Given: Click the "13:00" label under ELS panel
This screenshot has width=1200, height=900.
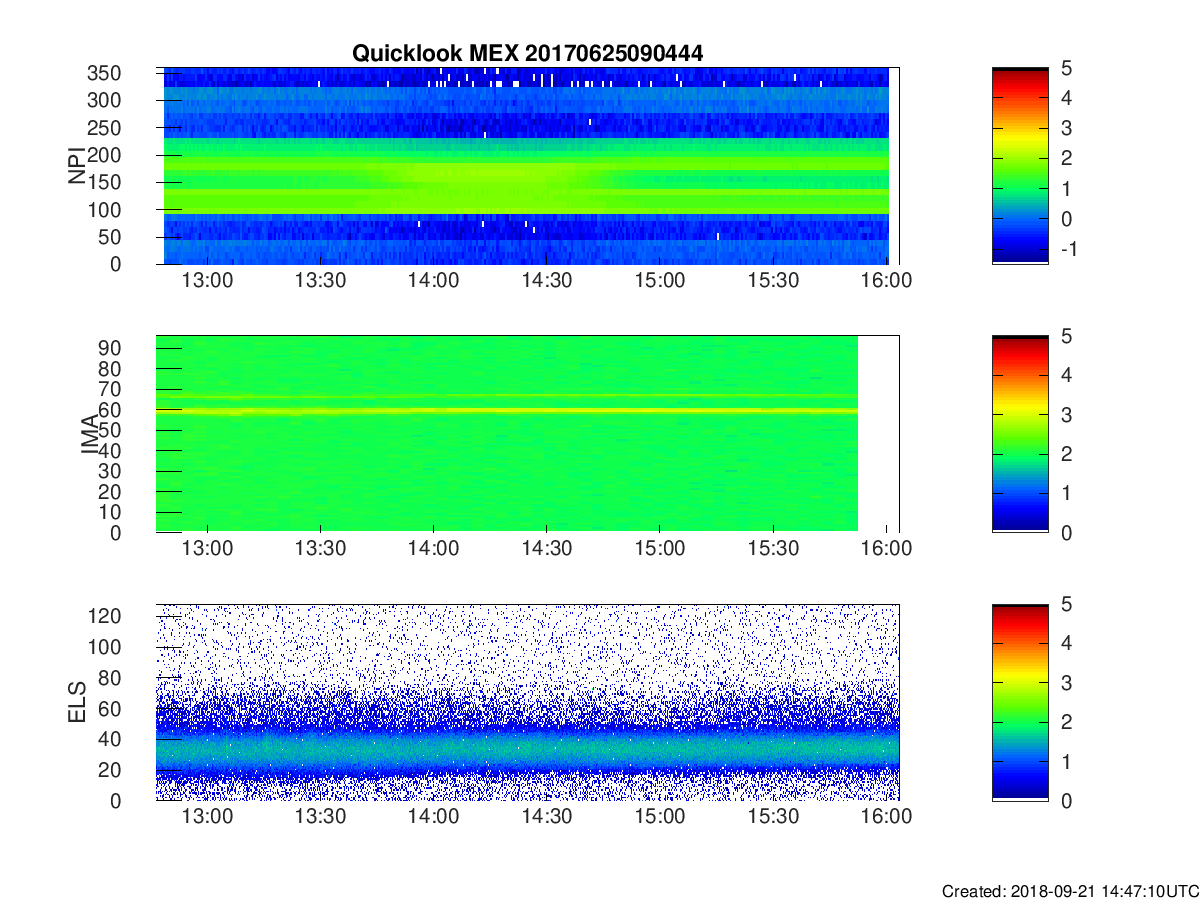Looking at the screenshot, I should coord(207,817).
